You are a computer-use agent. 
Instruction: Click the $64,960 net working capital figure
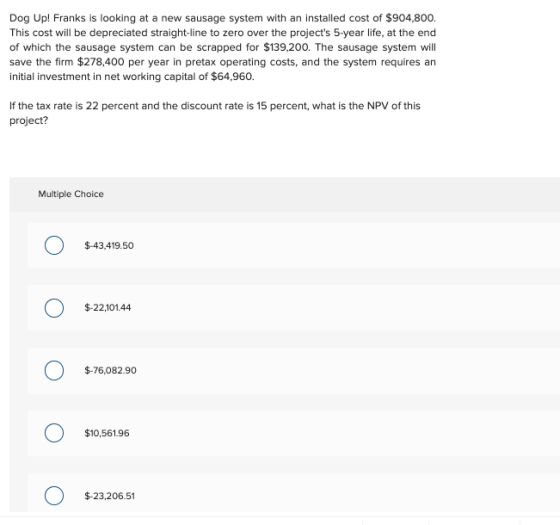[x=232, y=77]
